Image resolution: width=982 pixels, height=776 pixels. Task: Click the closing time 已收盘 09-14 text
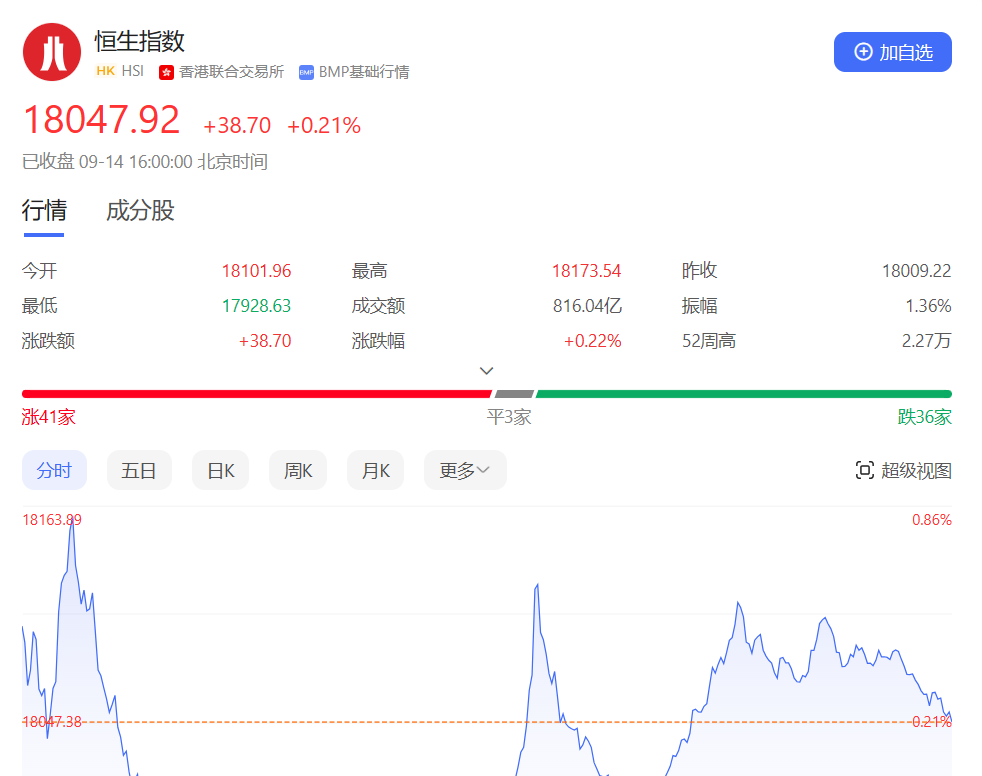pos(145,162)
